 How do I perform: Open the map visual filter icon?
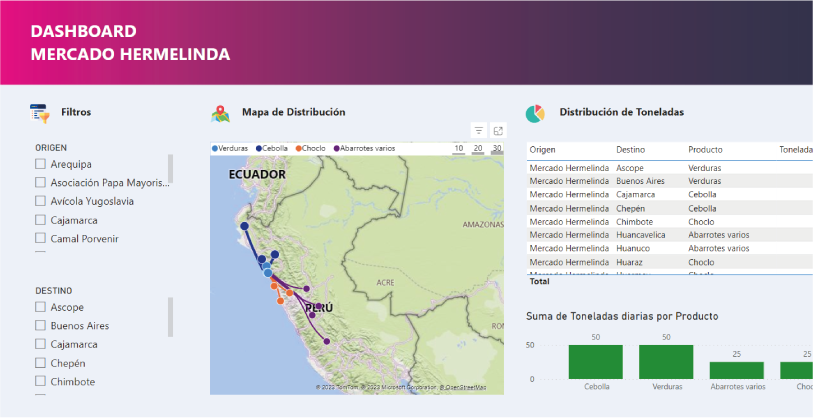tap(479, 130)
